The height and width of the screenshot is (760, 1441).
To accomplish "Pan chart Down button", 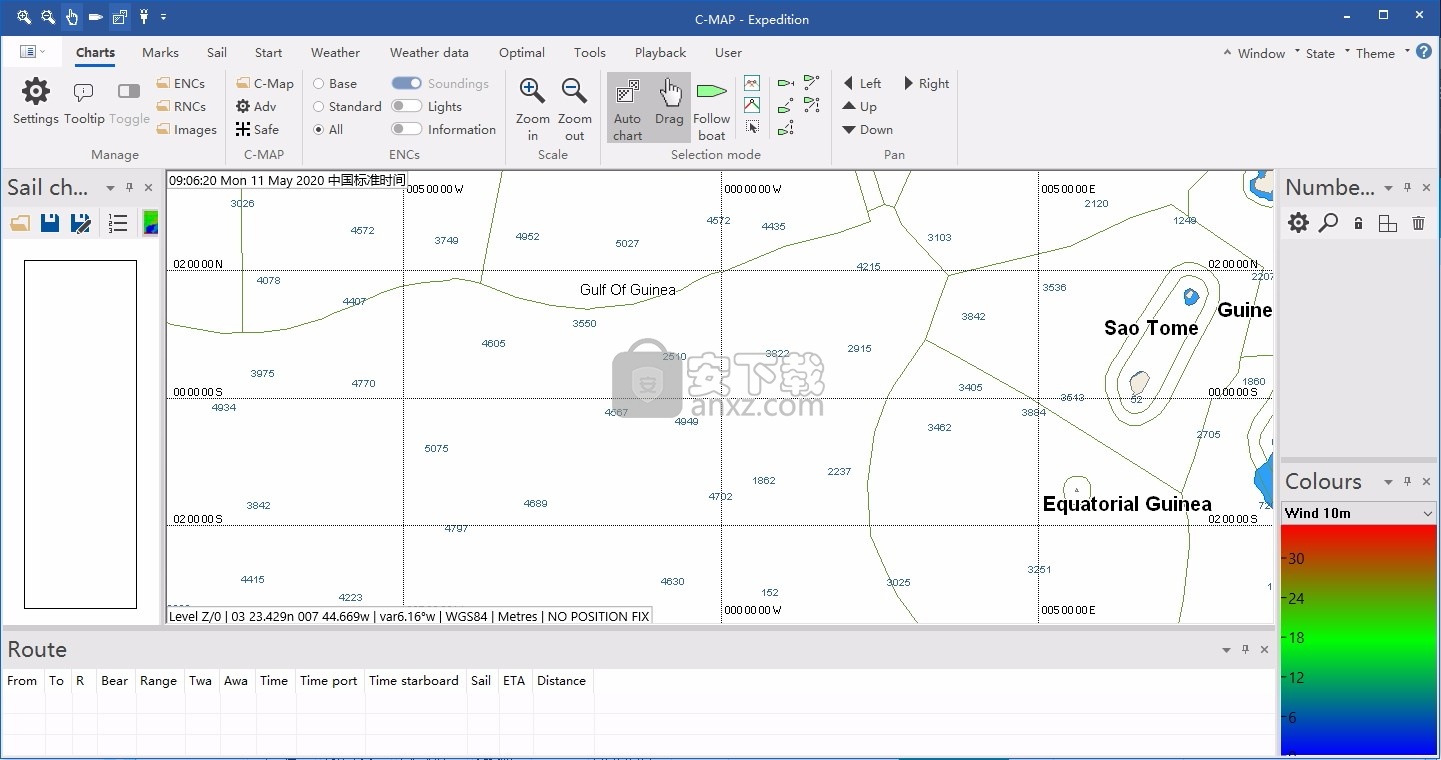I will click(867, 130).
